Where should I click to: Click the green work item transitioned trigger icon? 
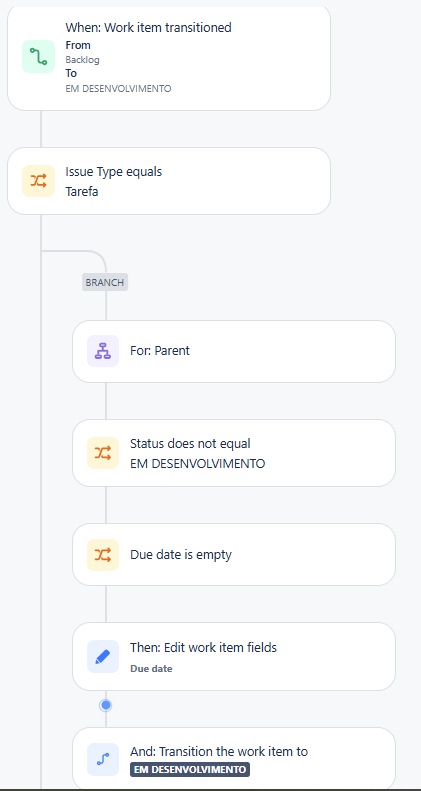click(x=38, y=56)
